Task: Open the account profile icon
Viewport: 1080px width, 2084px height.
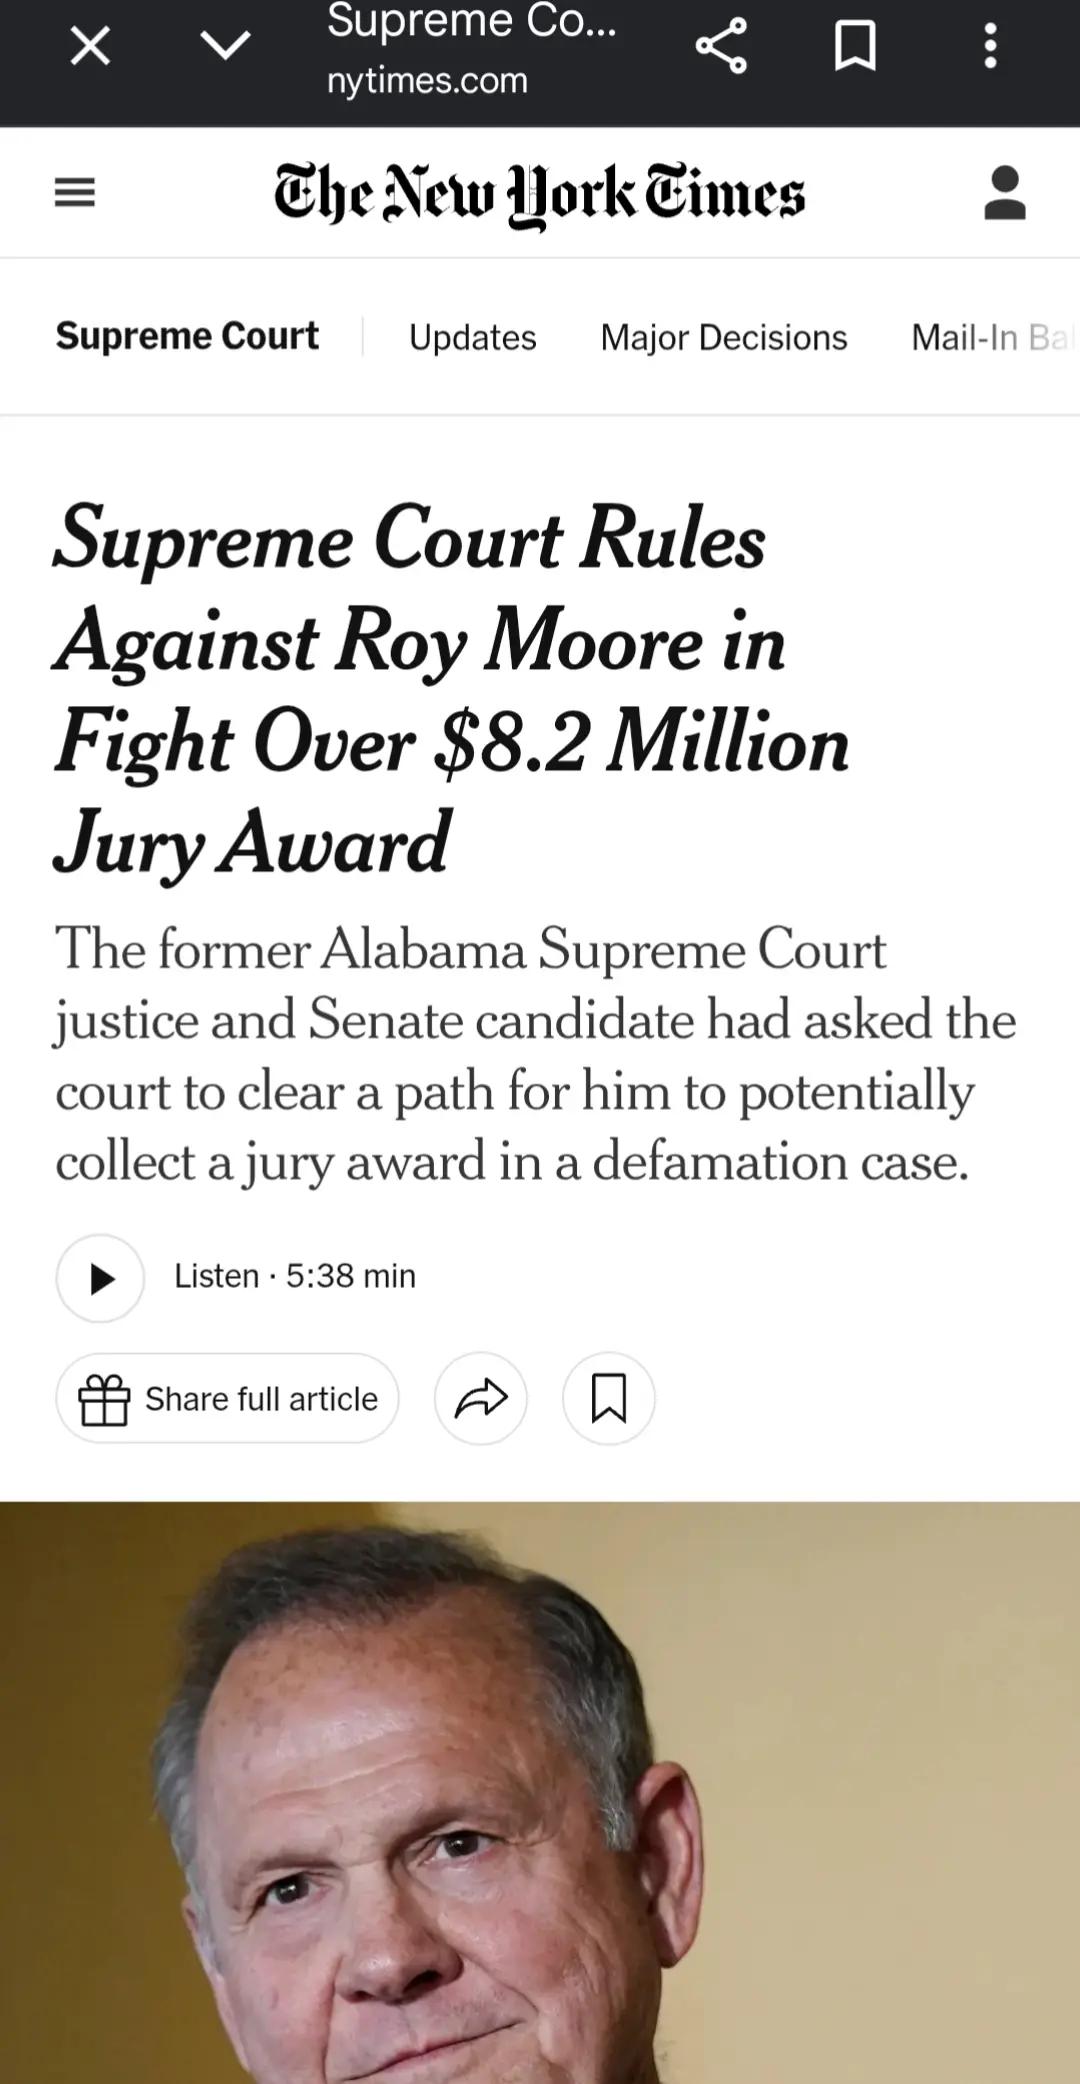Action: pyautogui.click(x=1005, y=192)
